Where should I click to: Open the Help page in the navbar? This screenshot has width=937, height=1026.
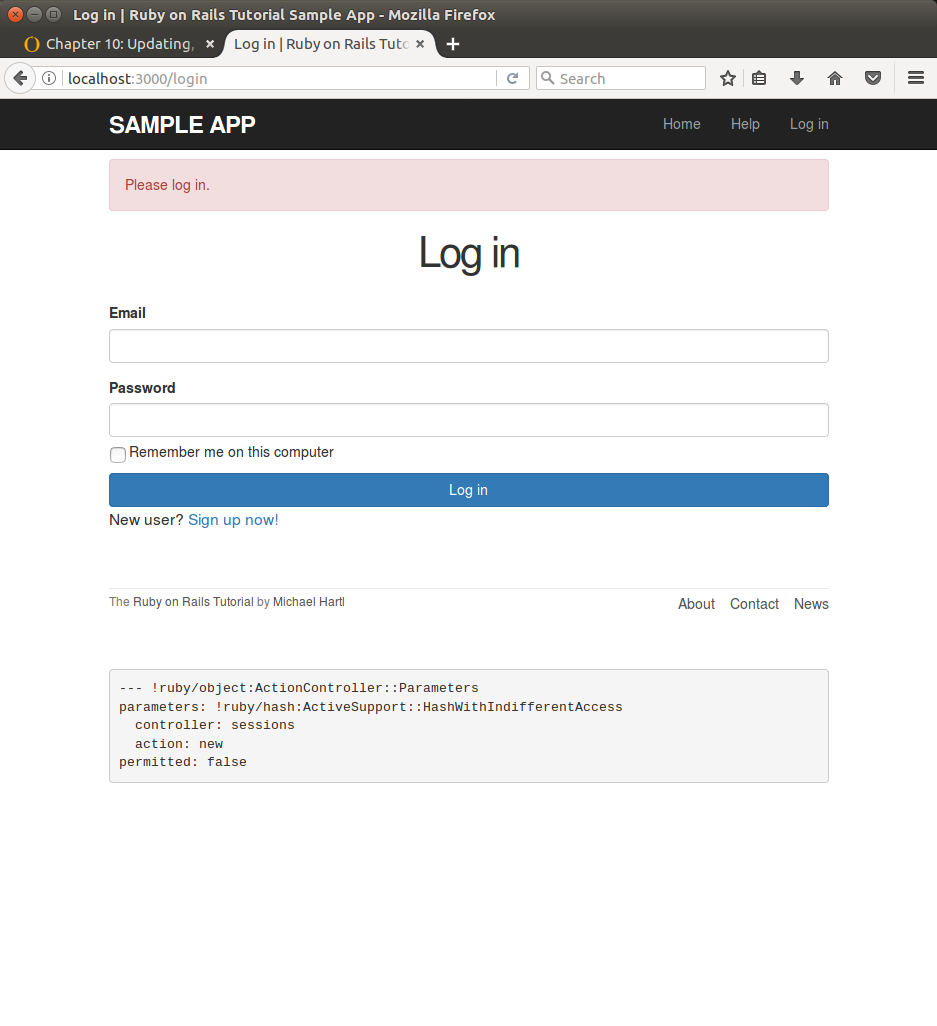point(745,124)
